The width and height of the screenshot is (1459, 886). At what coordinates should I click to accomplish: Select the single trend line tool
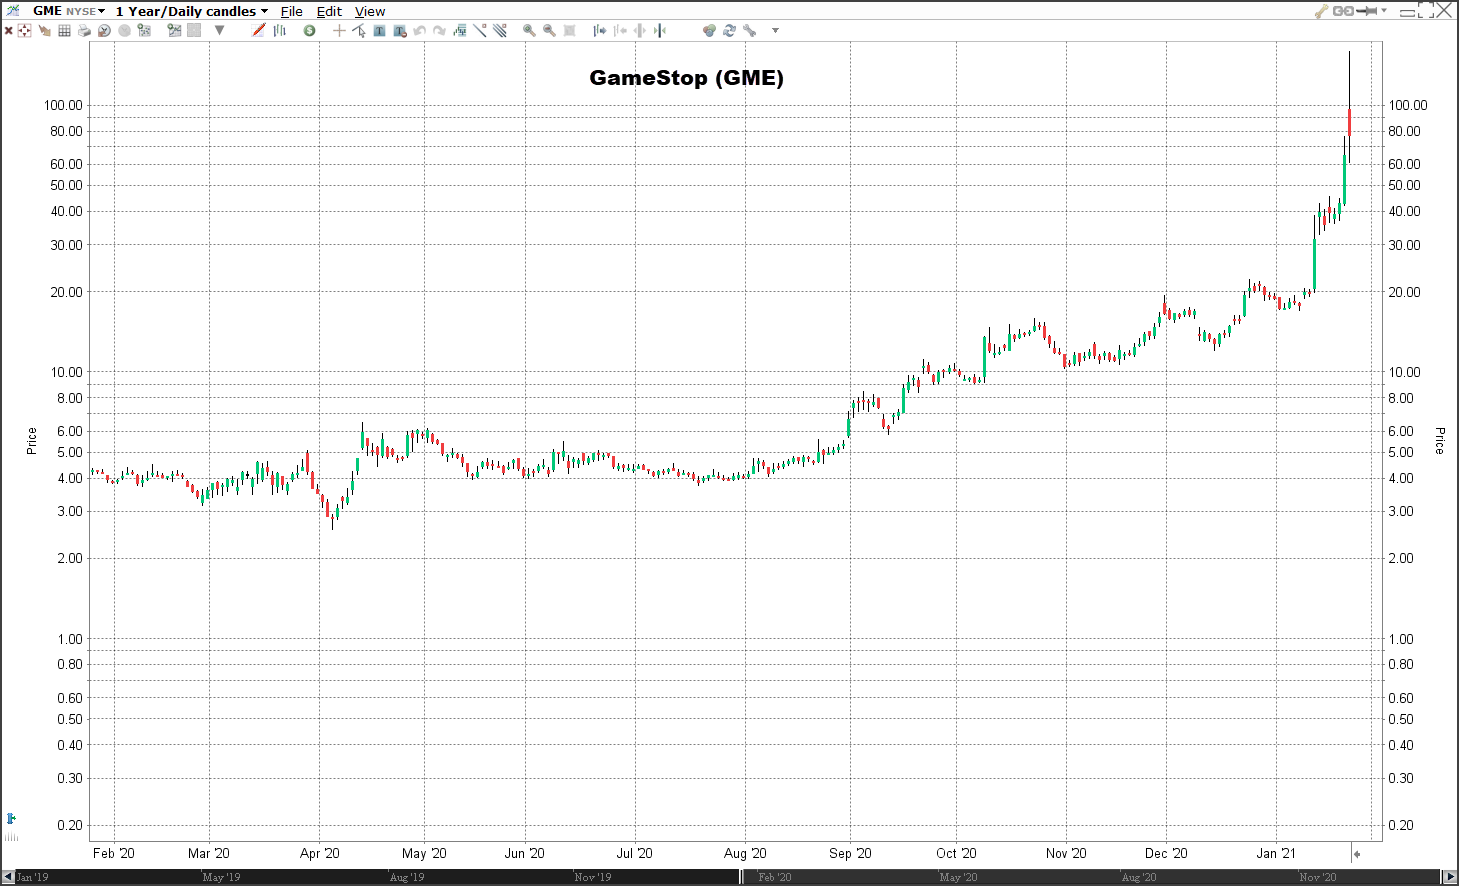tap(480, 30)
